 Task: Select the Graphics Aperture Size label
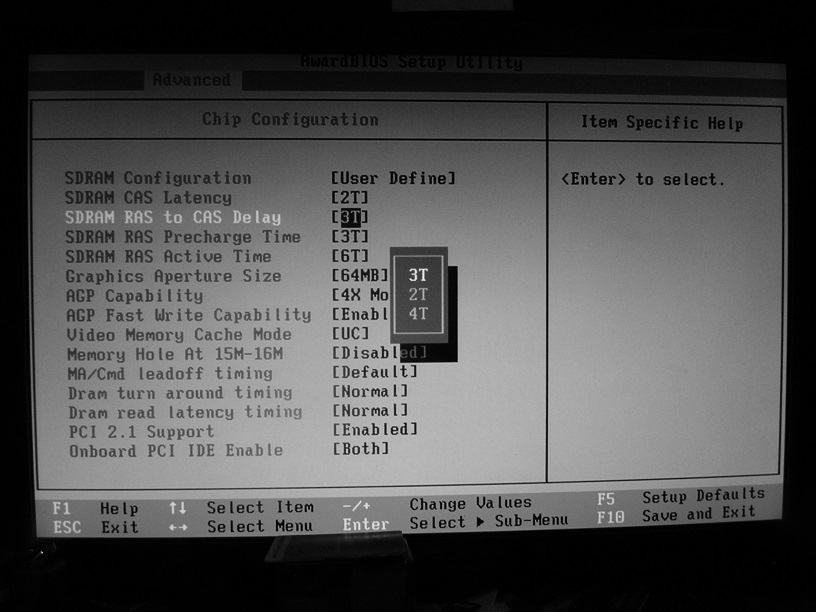(x=173, y=276)
